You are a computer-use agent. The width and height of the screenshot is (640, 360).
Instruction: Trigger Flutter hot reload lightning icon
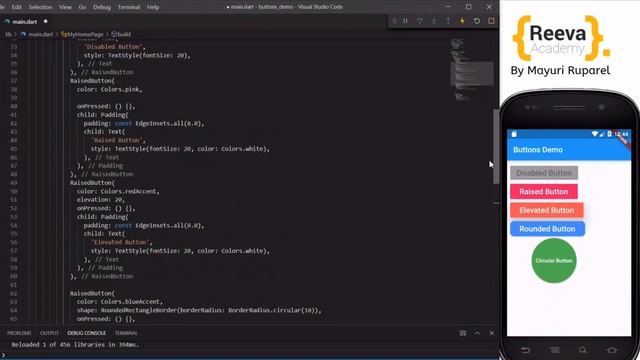point(462,21)
